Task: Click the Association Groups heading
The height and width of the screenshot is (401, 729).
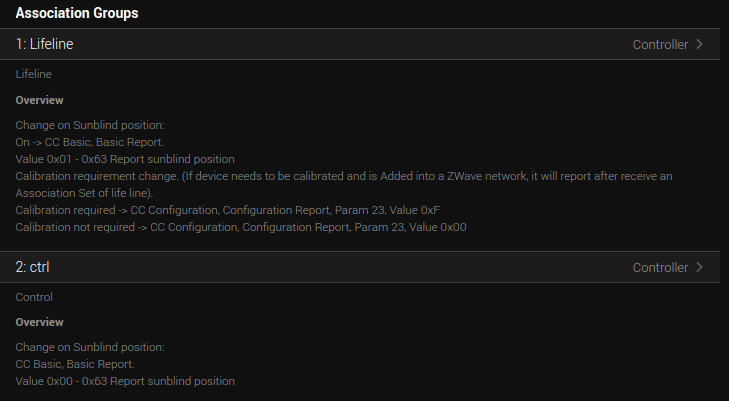Action: [x=77, y=13]
